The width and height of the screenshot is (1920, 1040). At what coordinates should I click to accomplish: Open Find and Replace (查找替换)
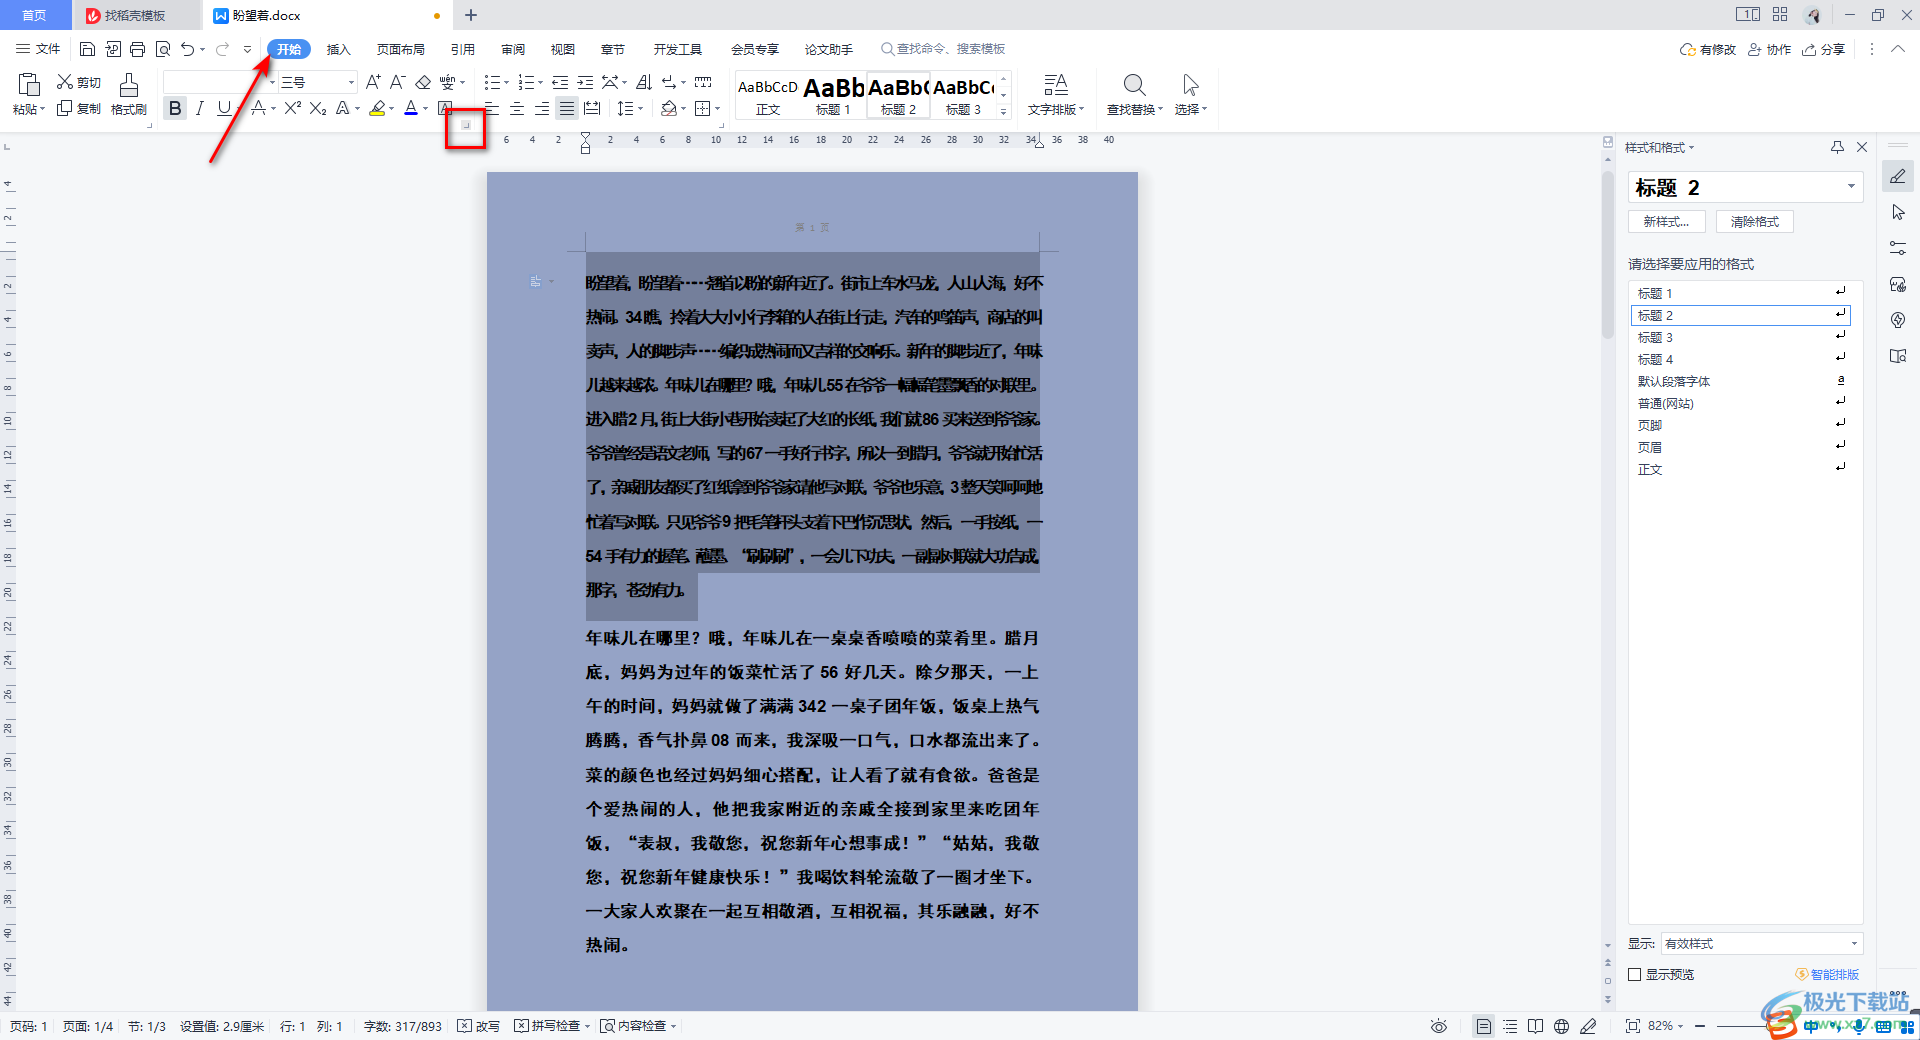pos(1134,95)
